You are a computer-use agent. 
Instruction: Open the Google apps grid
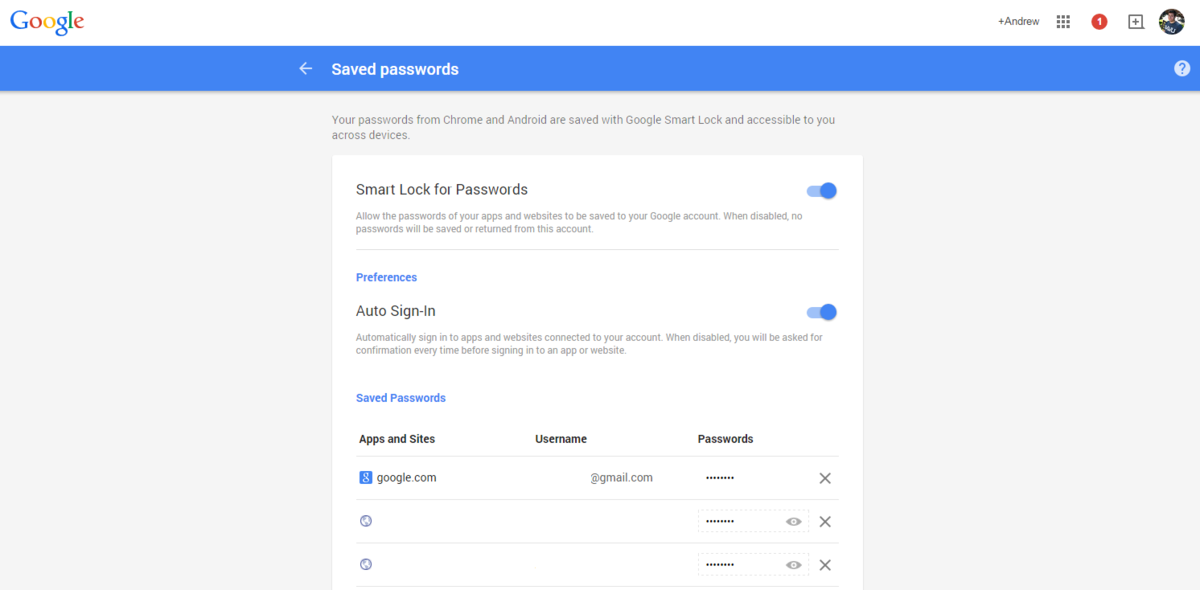[1063, 22]
